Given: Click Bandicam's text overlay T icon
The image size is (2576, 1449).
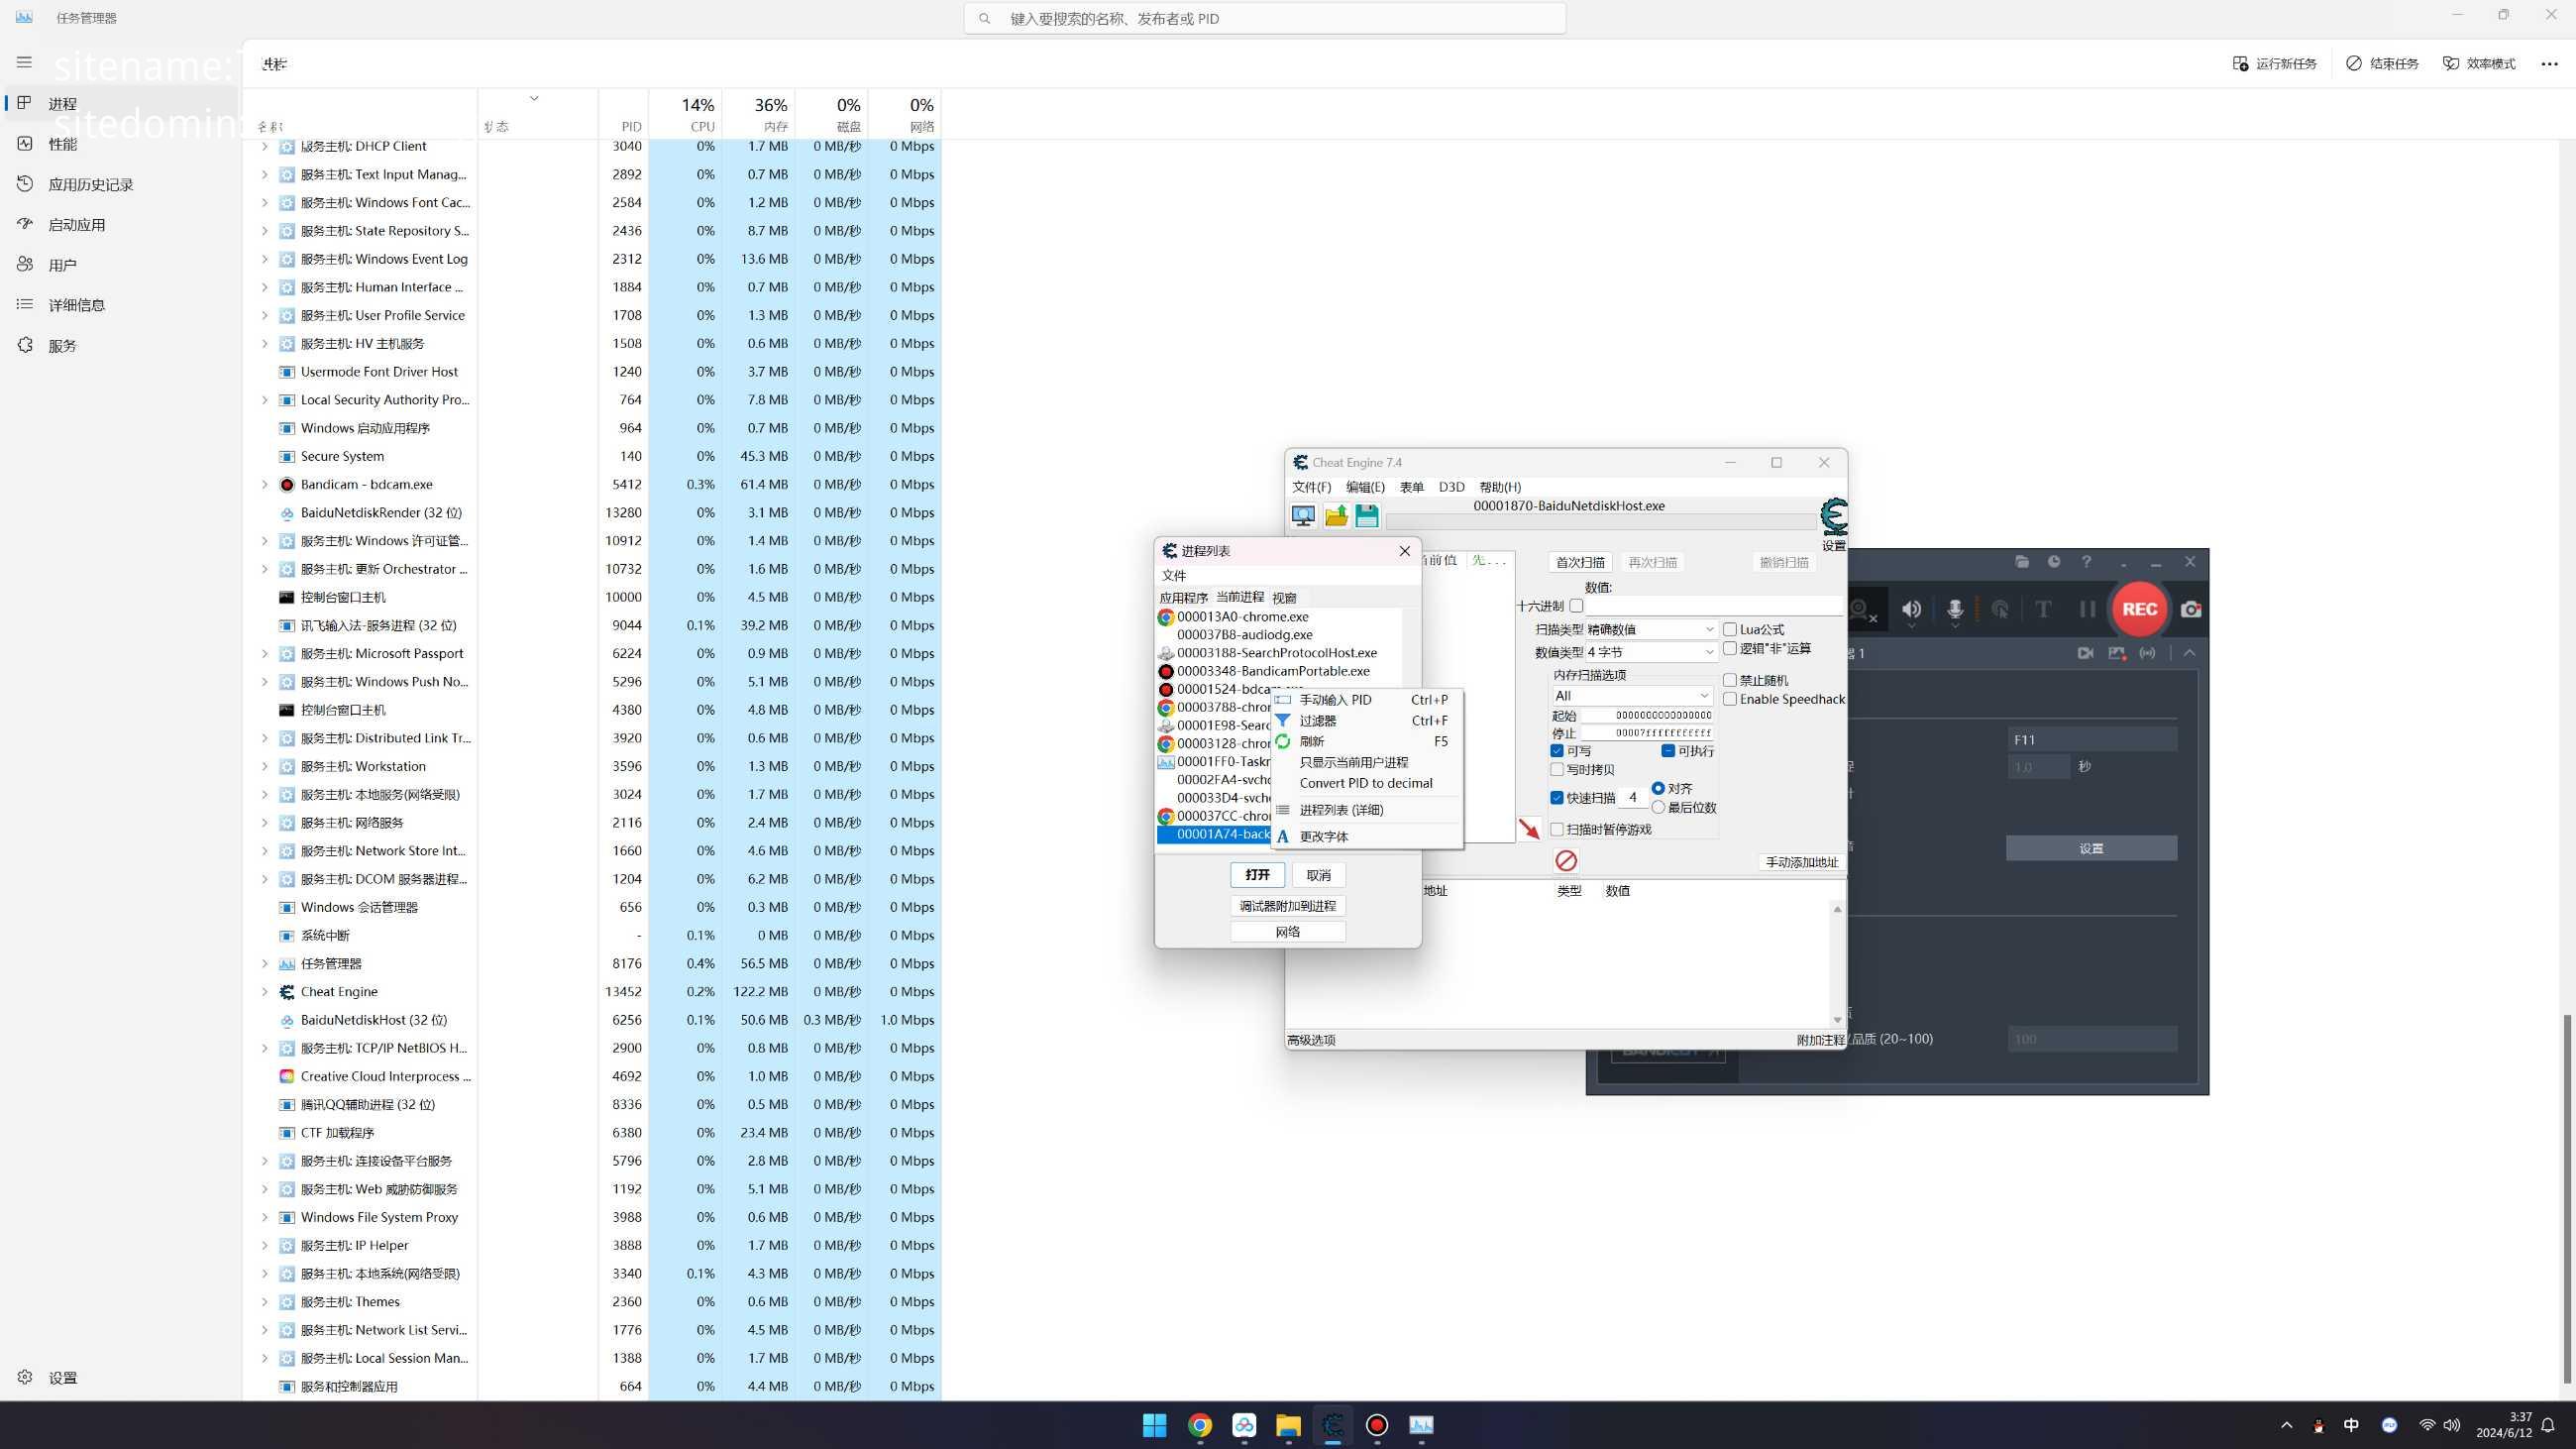Looking at the screenshot, I should 2043,609.
